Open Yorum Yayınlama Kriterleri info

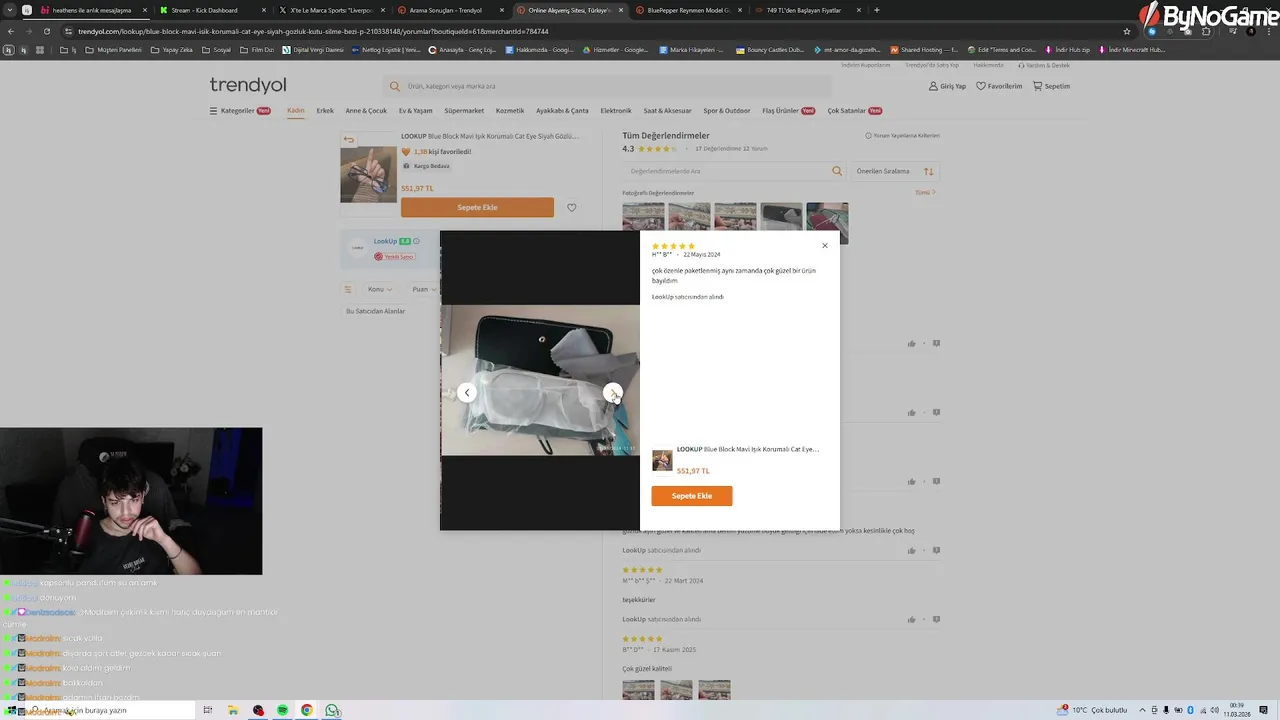(903, 136)
